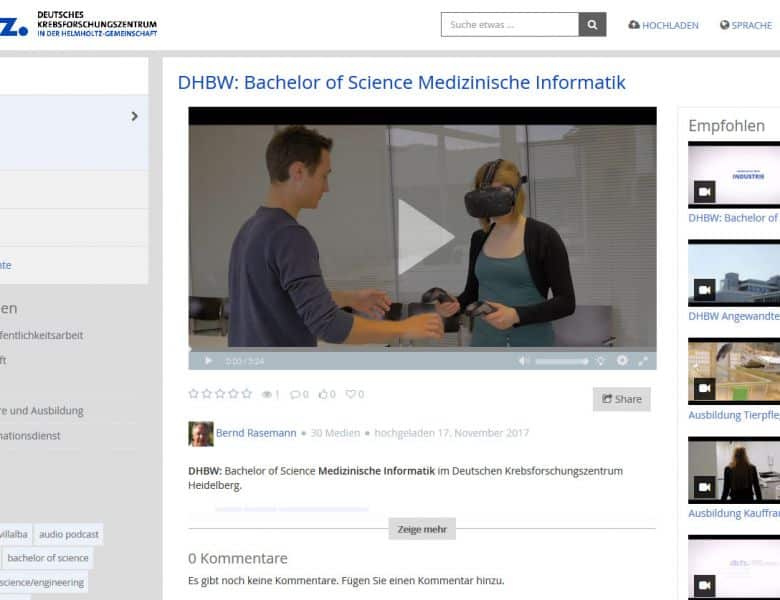Open 'Ausbildung Kauffra' recommended video link
780x600 pixels.
[x=734, y=513]
